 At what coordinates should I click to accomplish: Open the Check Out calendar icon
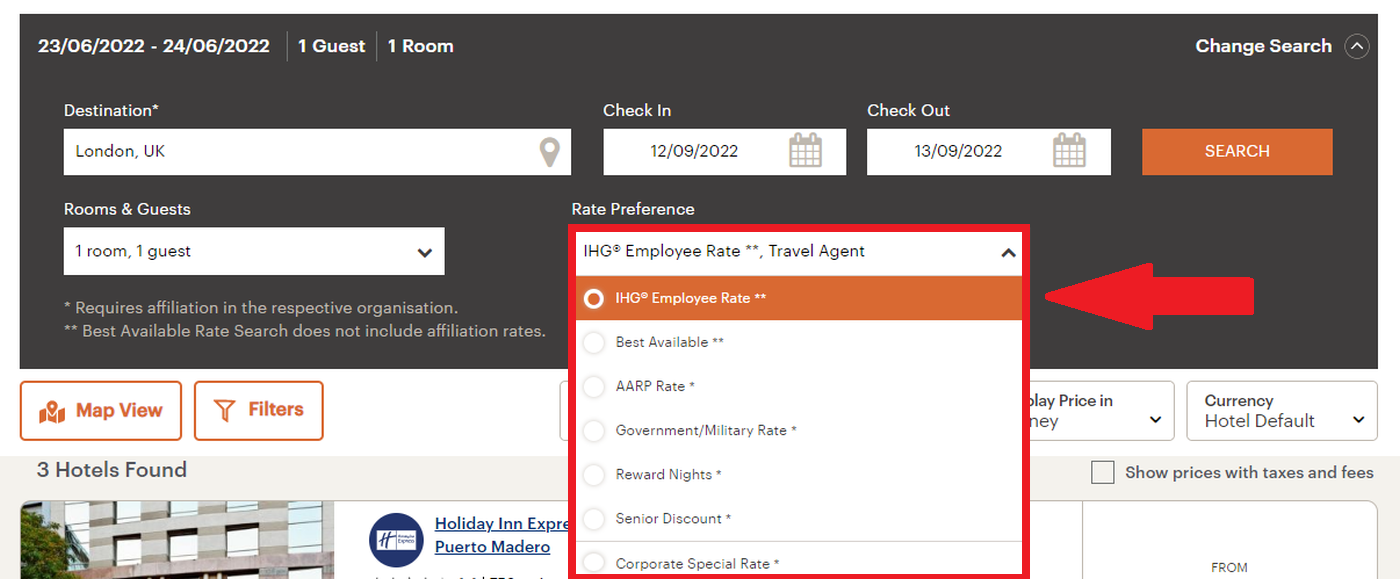coord(1069,152)
